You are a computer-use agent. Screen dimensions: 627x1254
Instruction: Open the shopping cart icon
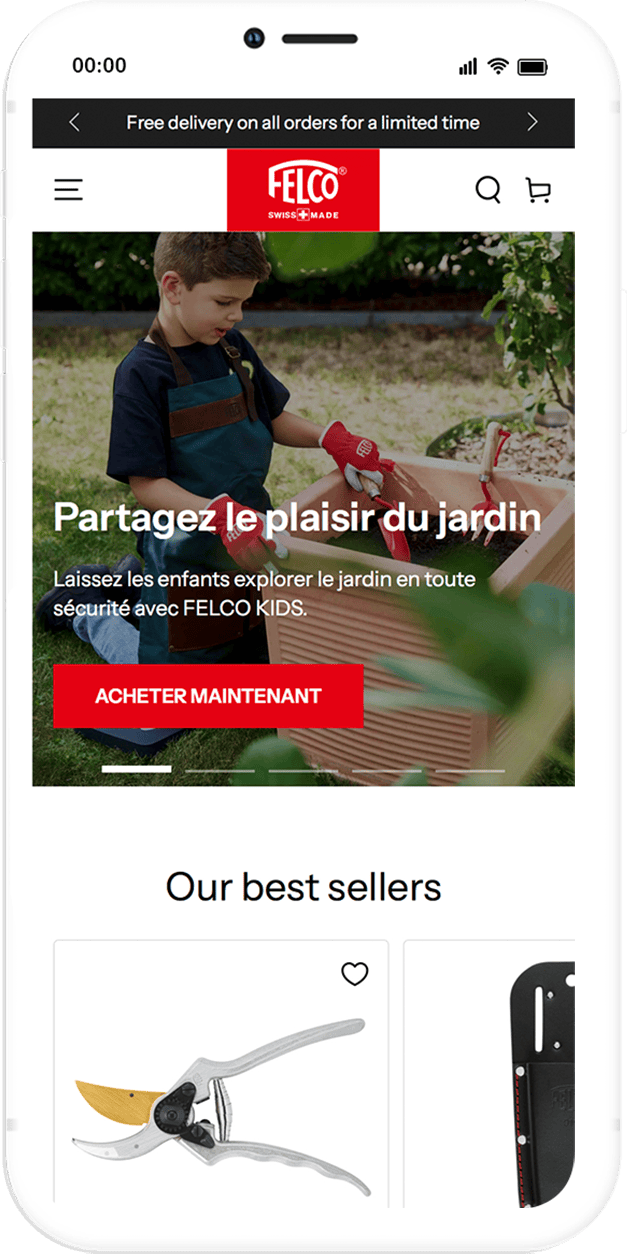(x=538, y=190)
